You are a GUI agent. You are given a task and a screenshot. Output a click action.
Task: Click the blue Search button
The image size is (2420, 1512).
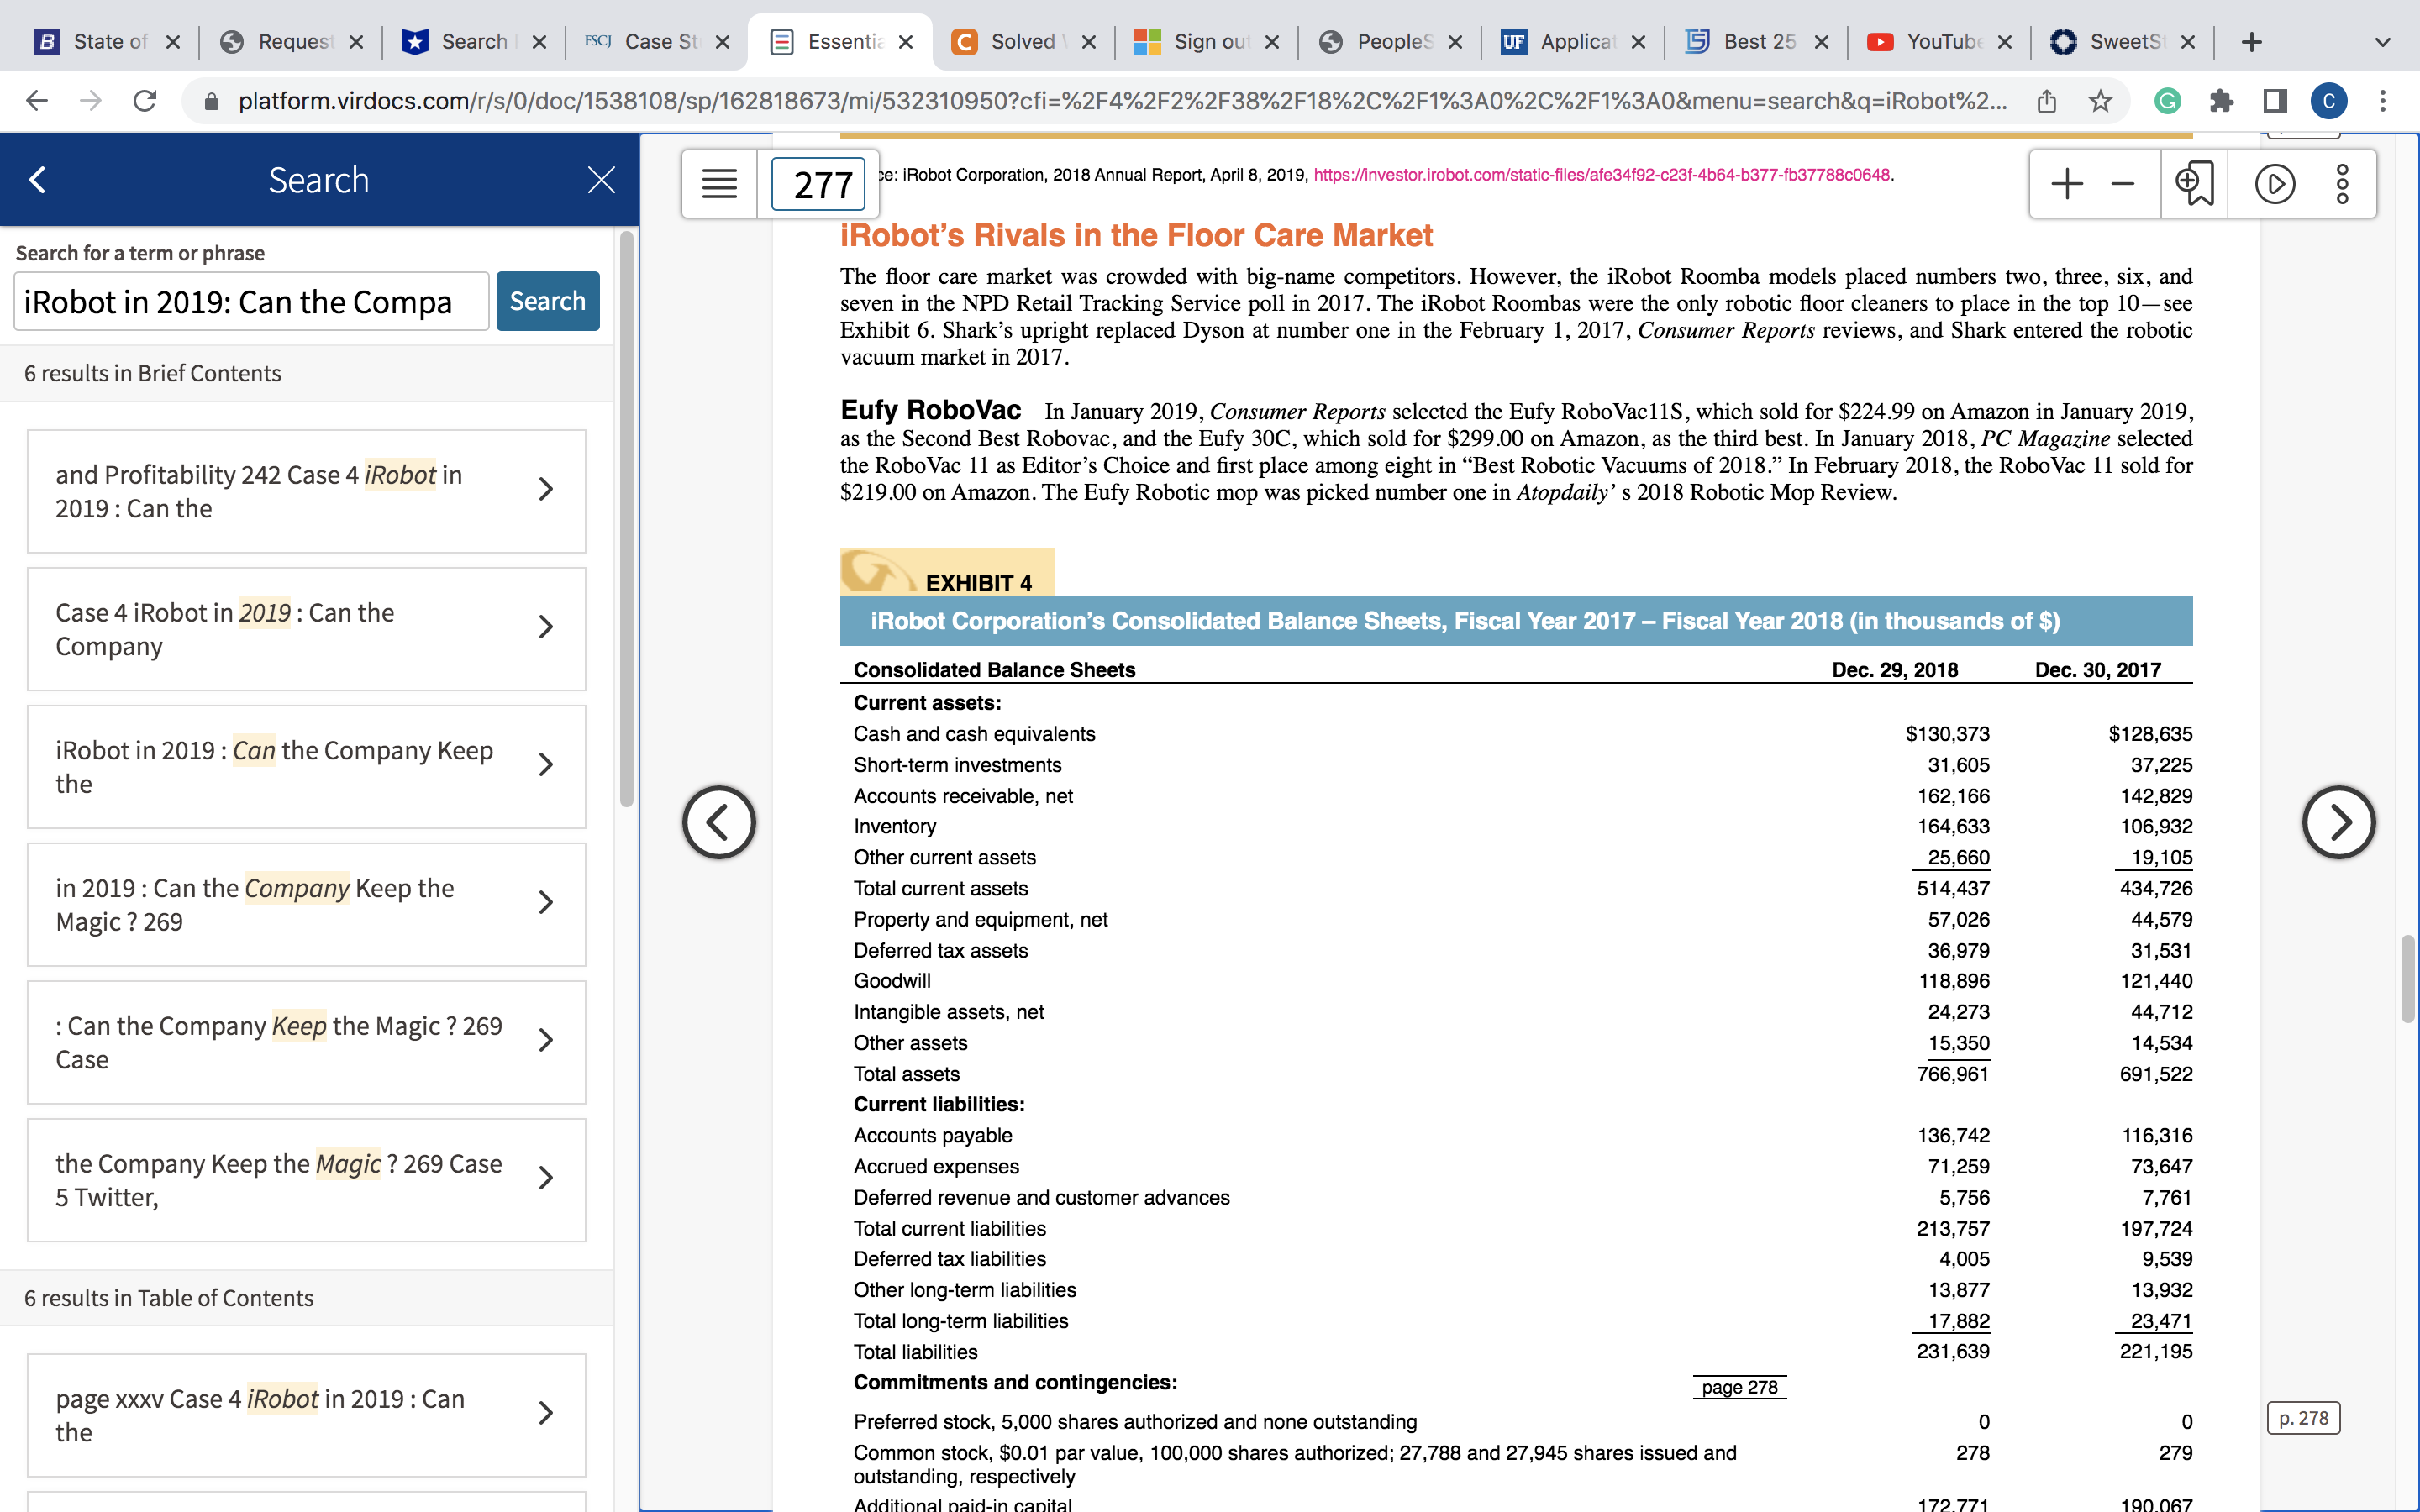tap(547, 301)
